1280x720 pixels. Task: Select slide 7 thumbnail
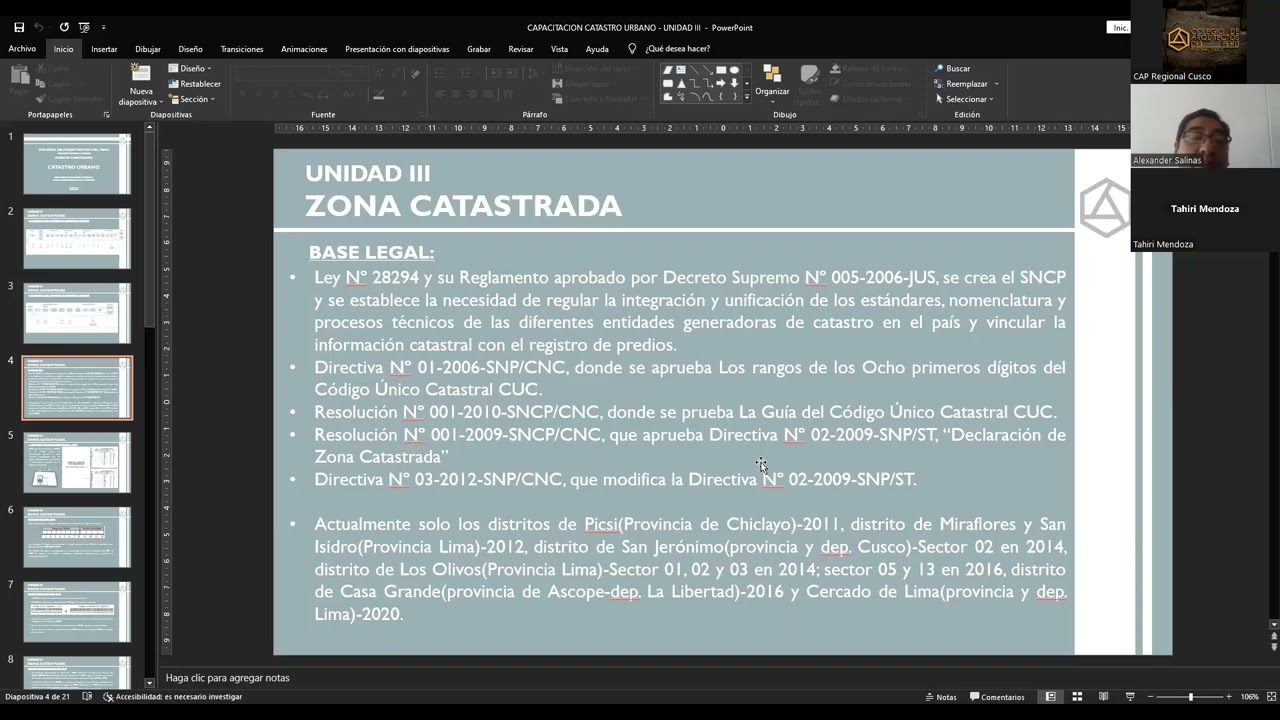(x=77, y=611)
